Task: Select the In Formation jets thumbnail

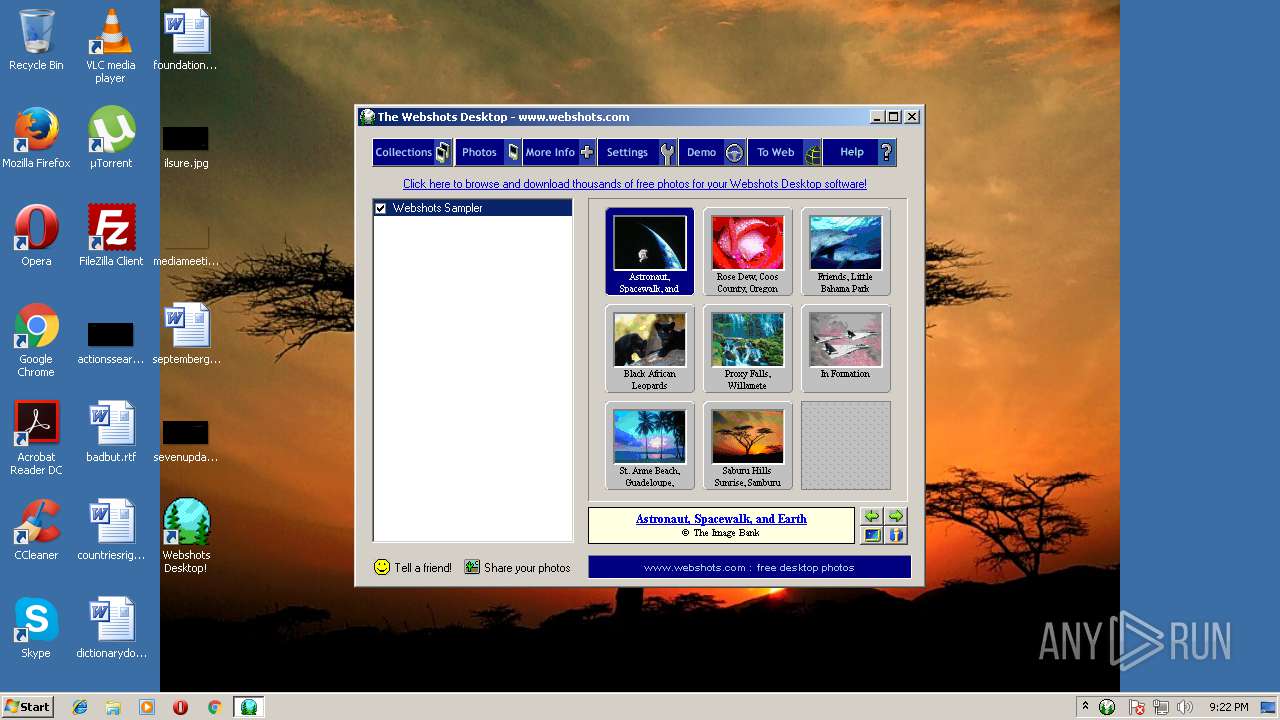Action: pyautogui.click(x=845, y=348)
